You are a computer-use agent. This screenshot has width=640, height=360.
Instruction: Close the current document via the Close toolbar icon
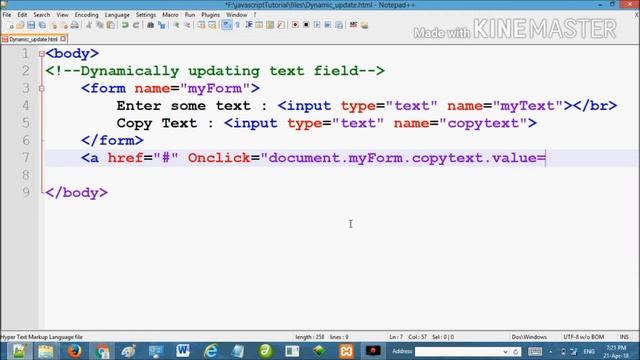(x=53, y=25)
